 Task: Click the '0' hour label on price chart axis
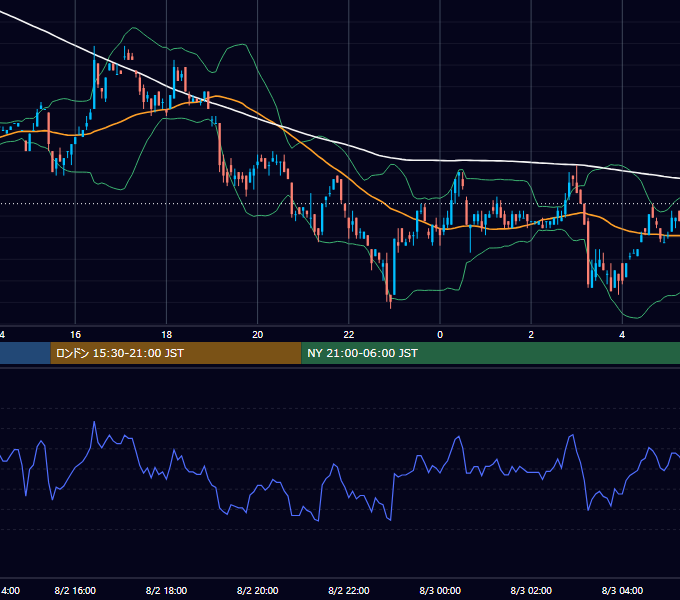click(440, 335)
